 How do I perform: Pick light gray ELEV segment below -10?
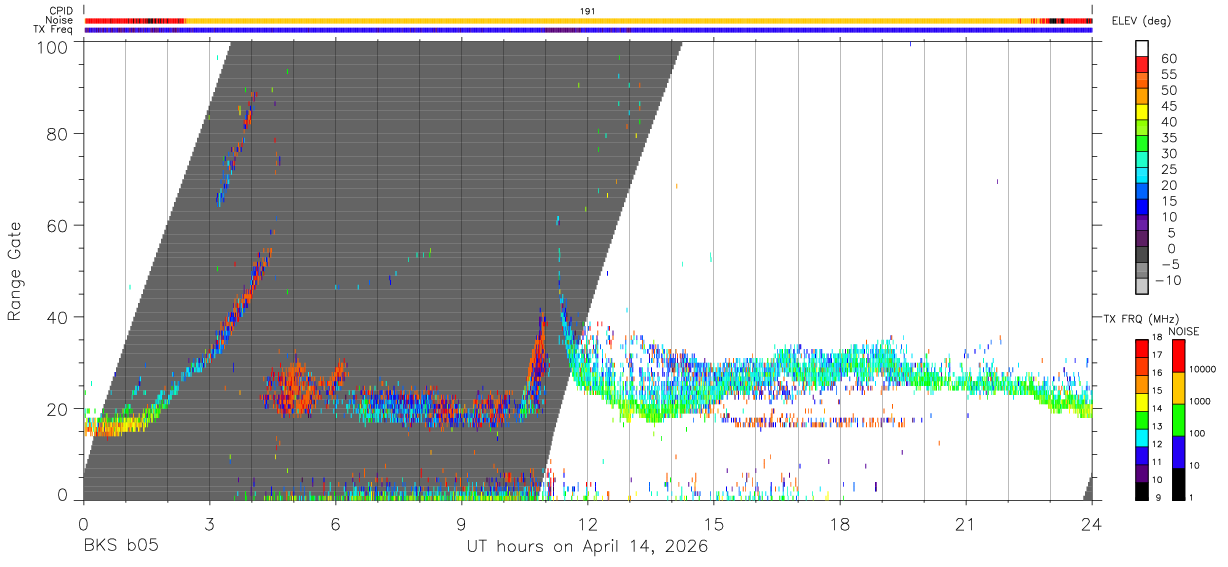pyautogui.click(x=1143, y=287)
